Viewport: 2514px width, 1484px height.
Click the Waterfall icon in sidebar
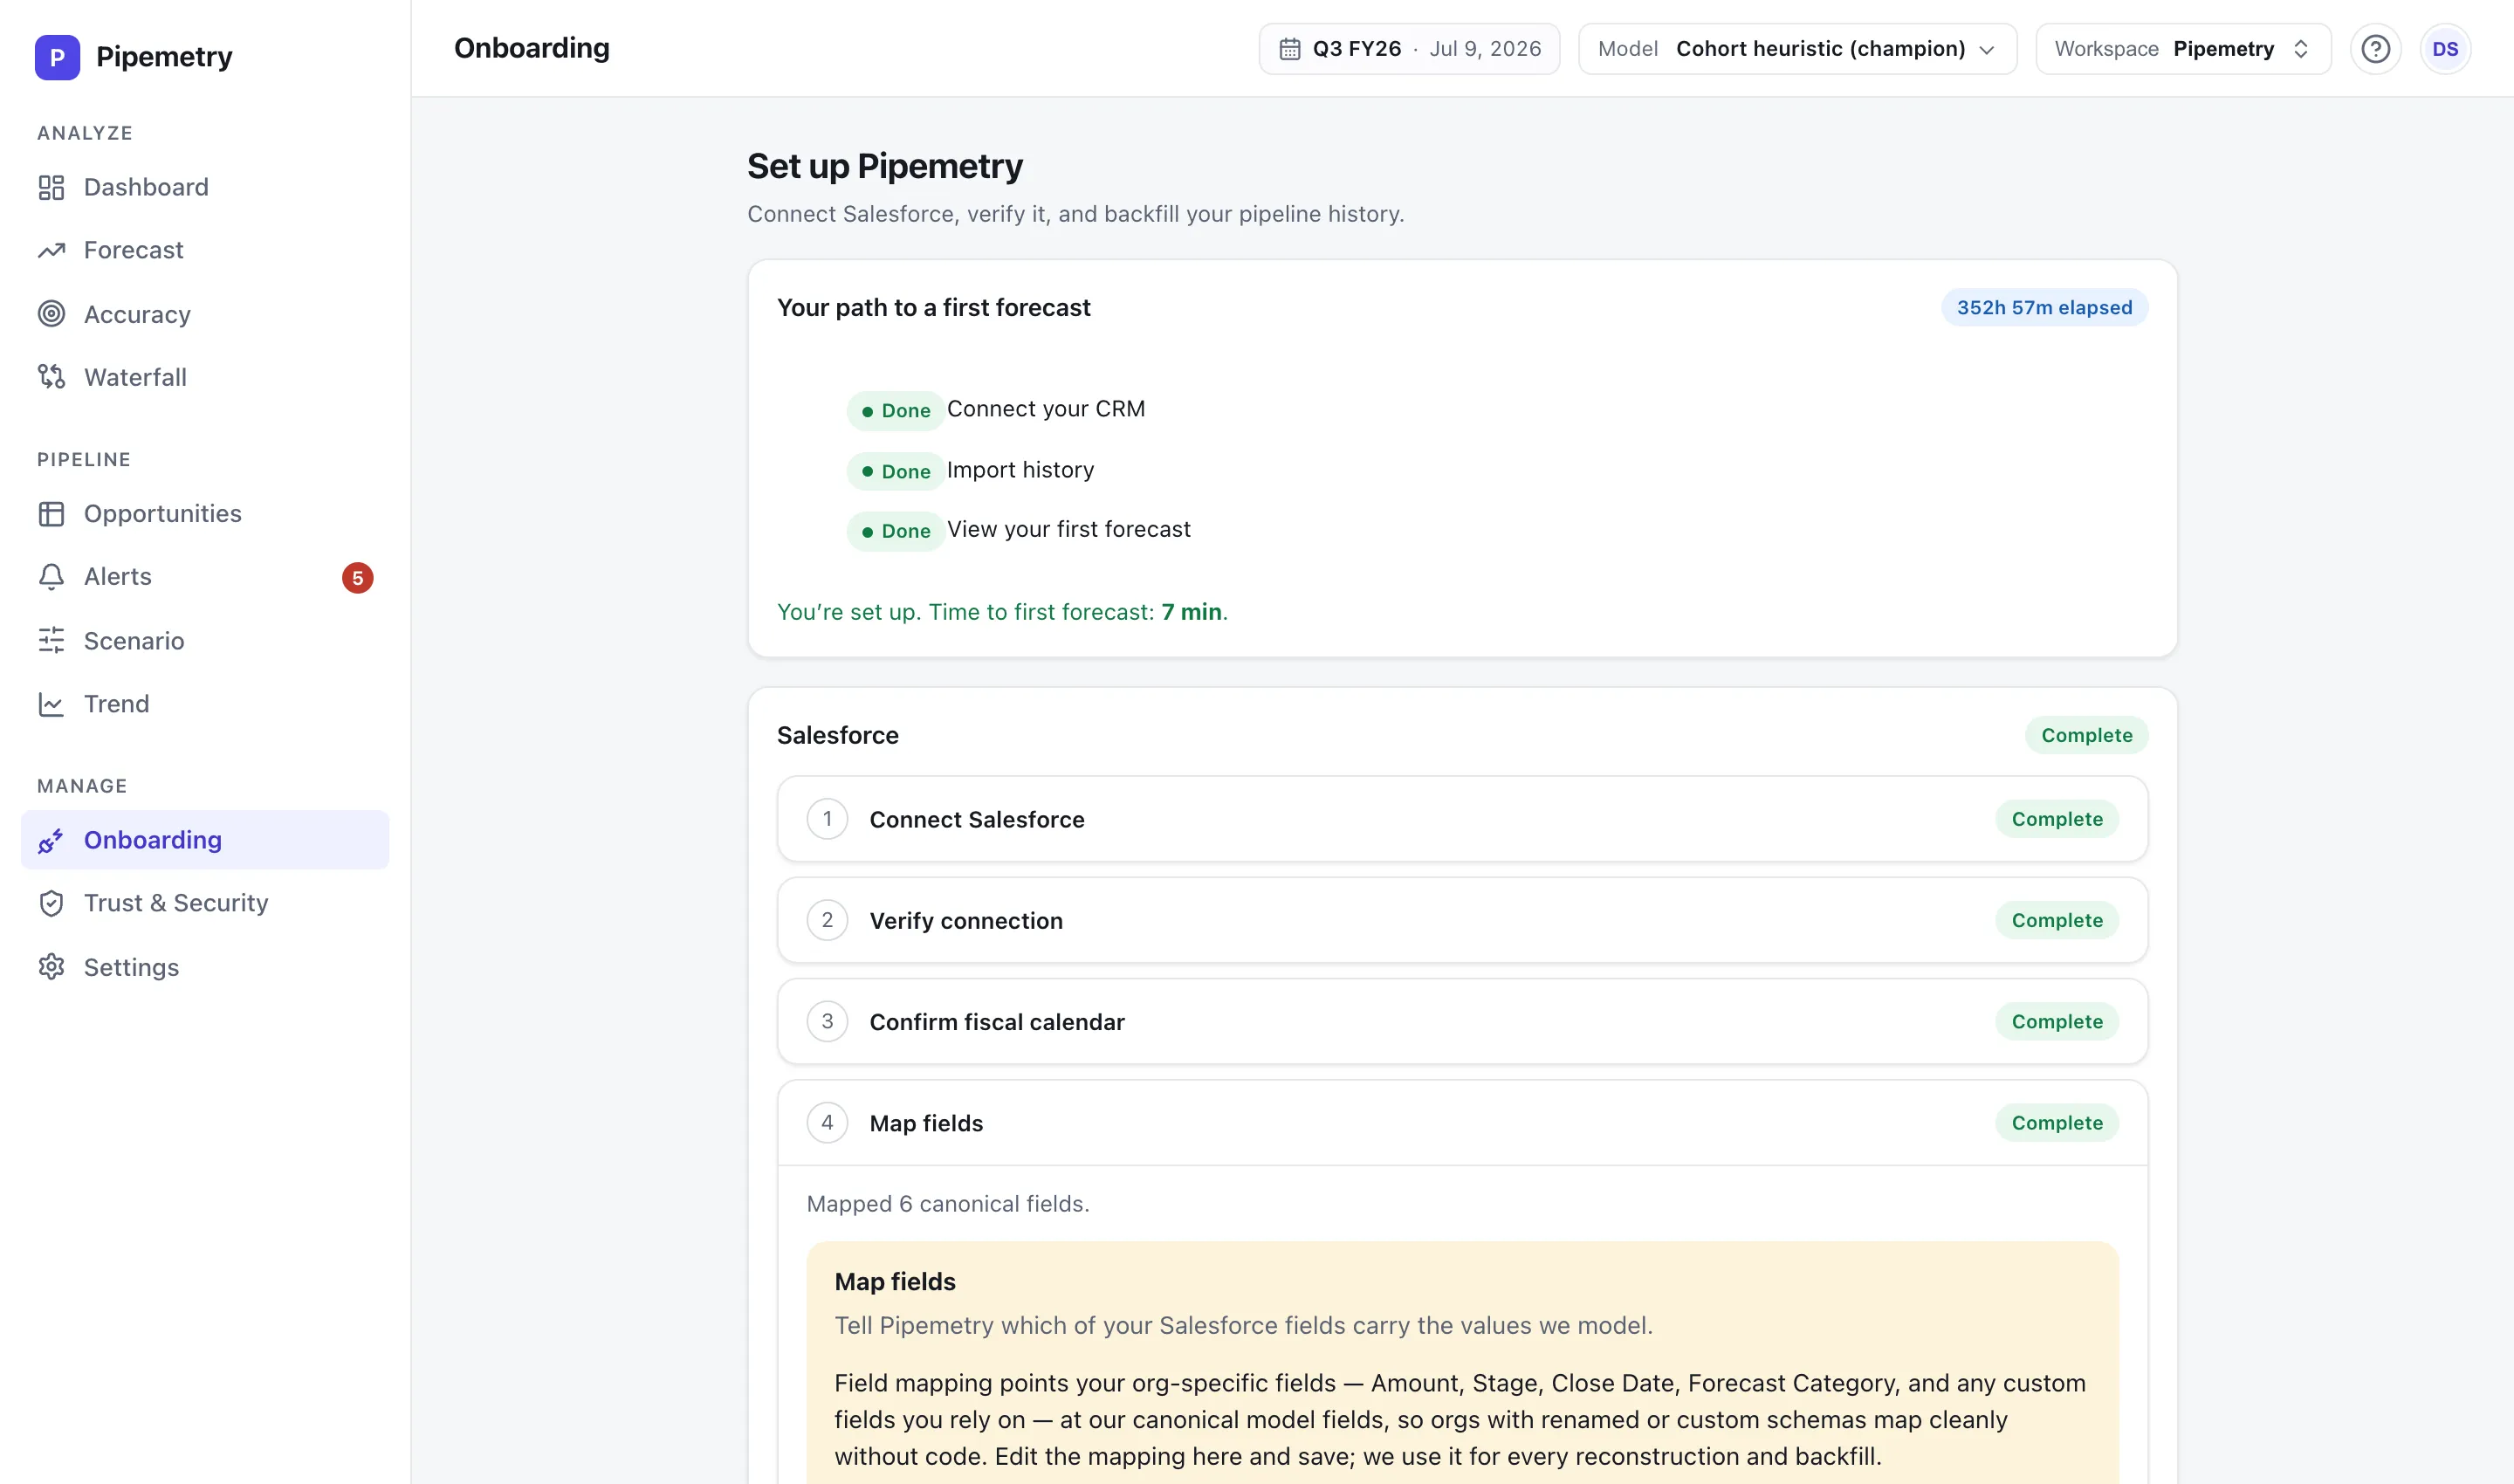[51, 377]
